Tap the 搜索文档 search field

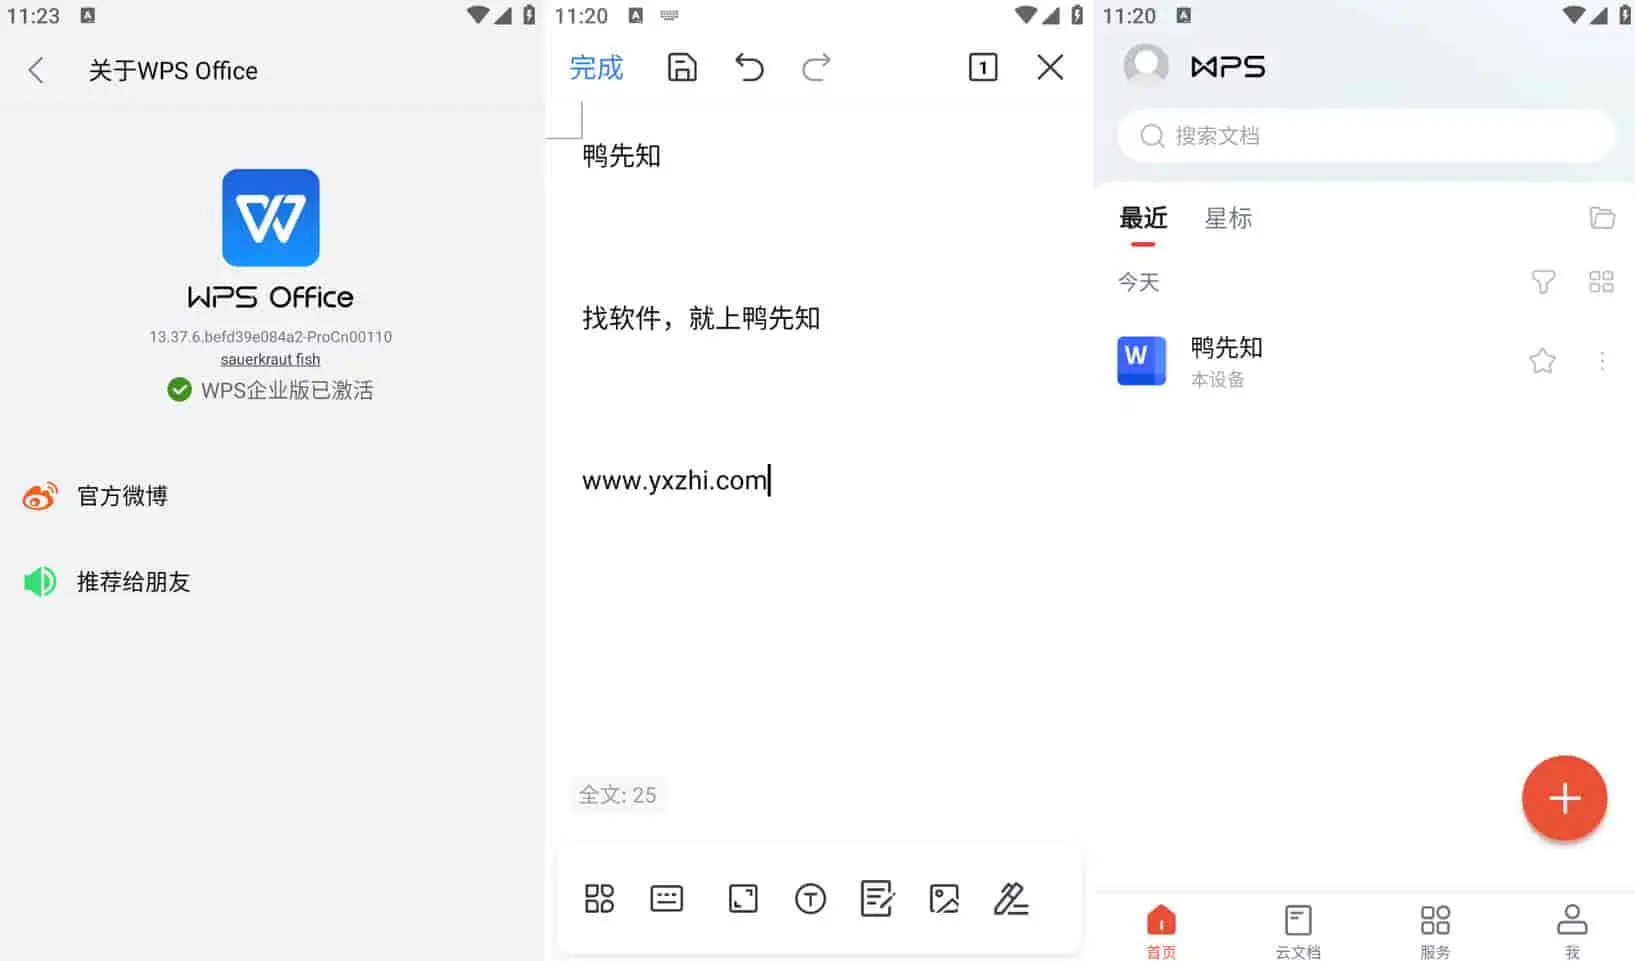(1365, 136)
